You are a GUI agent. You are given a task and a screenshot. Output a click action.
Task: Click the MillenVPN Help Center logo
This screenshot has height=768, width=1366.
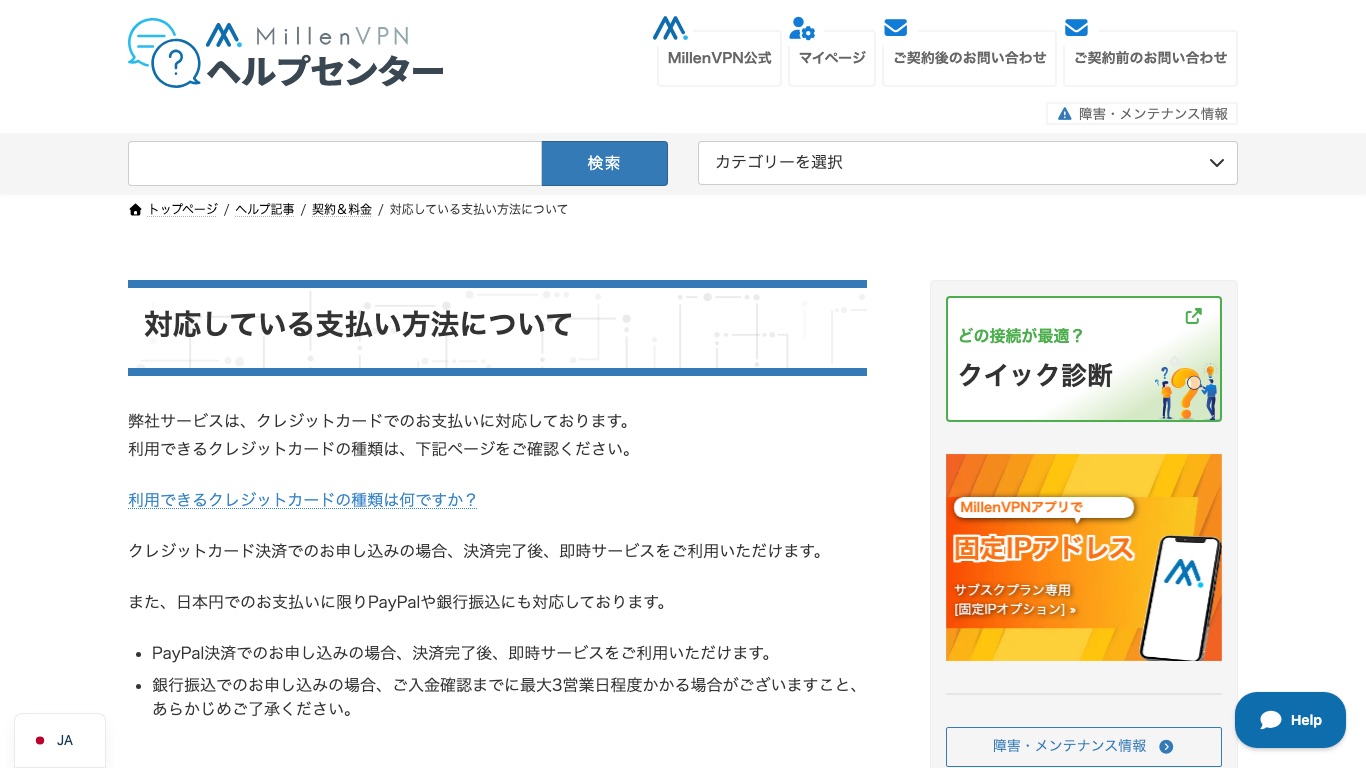pos(286,54)
